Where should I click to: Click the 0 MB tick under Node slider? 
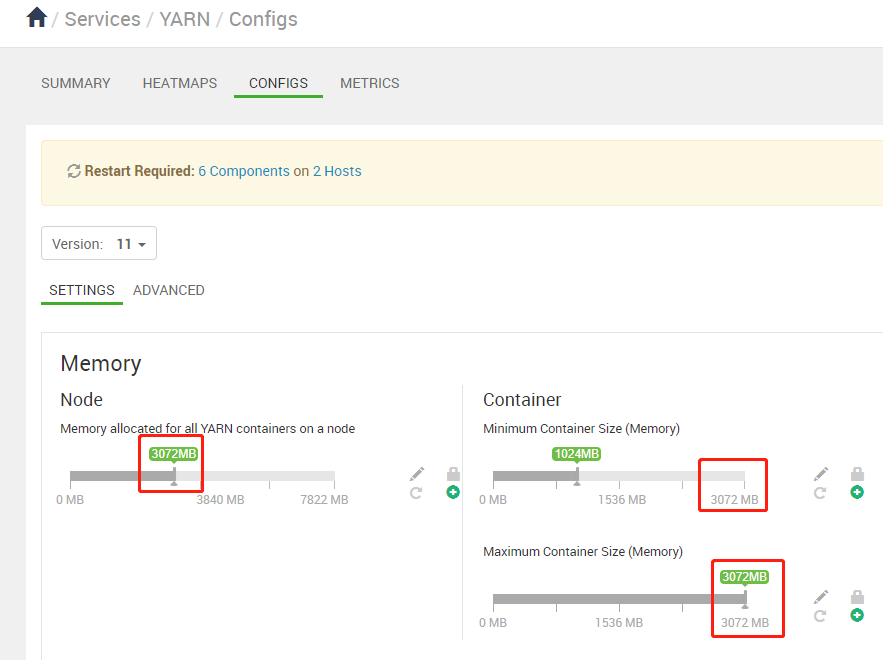pos(70,500)
